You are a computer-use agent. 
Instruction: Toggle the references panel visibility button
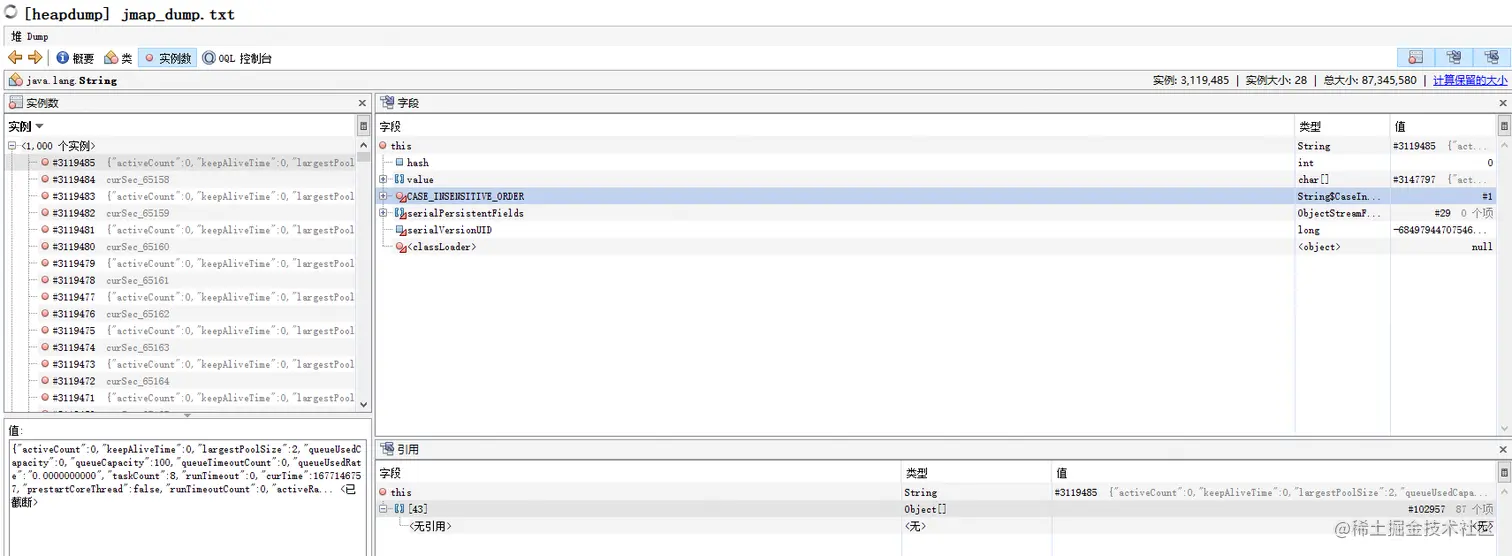(x=1490, y=58)
